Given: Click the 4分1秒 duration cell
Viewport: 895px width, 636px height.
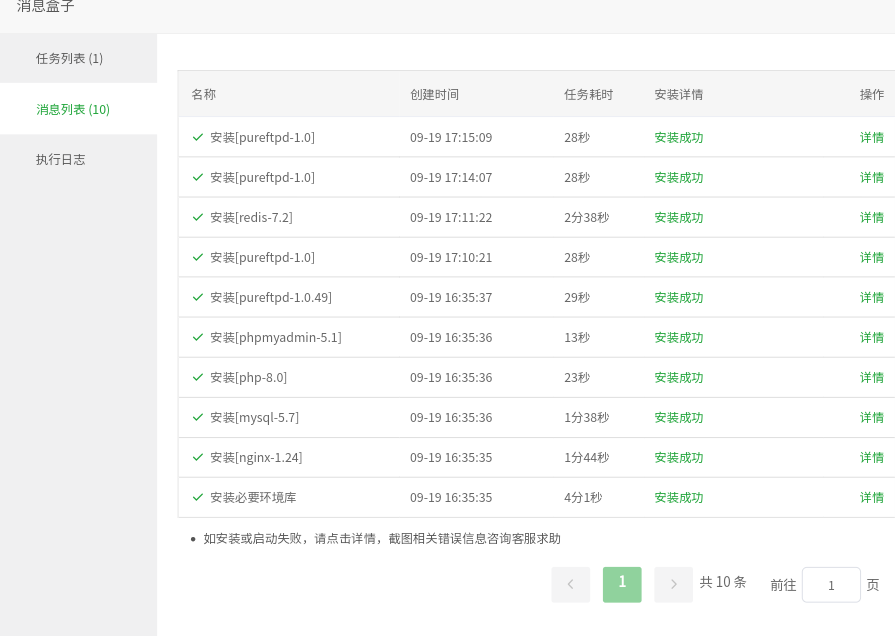Looking at the screenshot, I should [583, 497].
